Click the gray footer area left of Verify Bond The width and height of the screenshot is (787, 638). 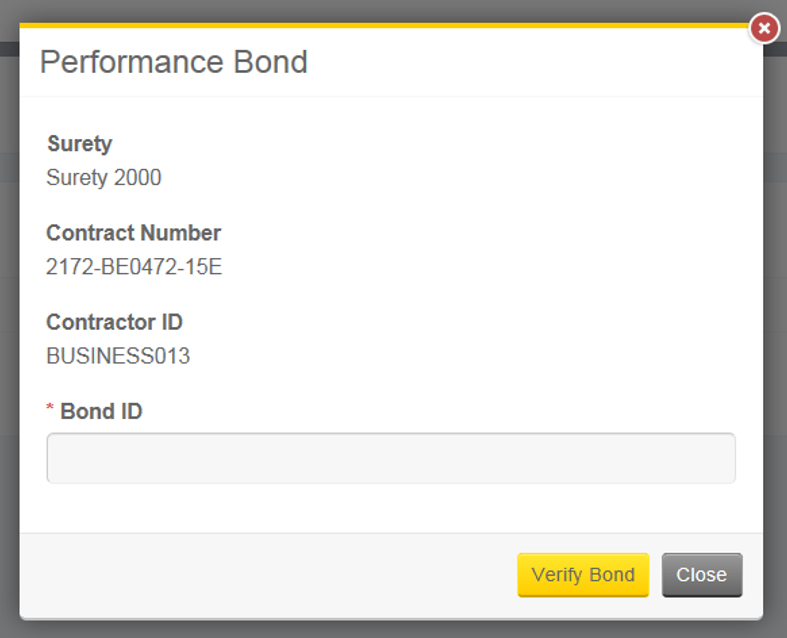[x=260, y=575]
